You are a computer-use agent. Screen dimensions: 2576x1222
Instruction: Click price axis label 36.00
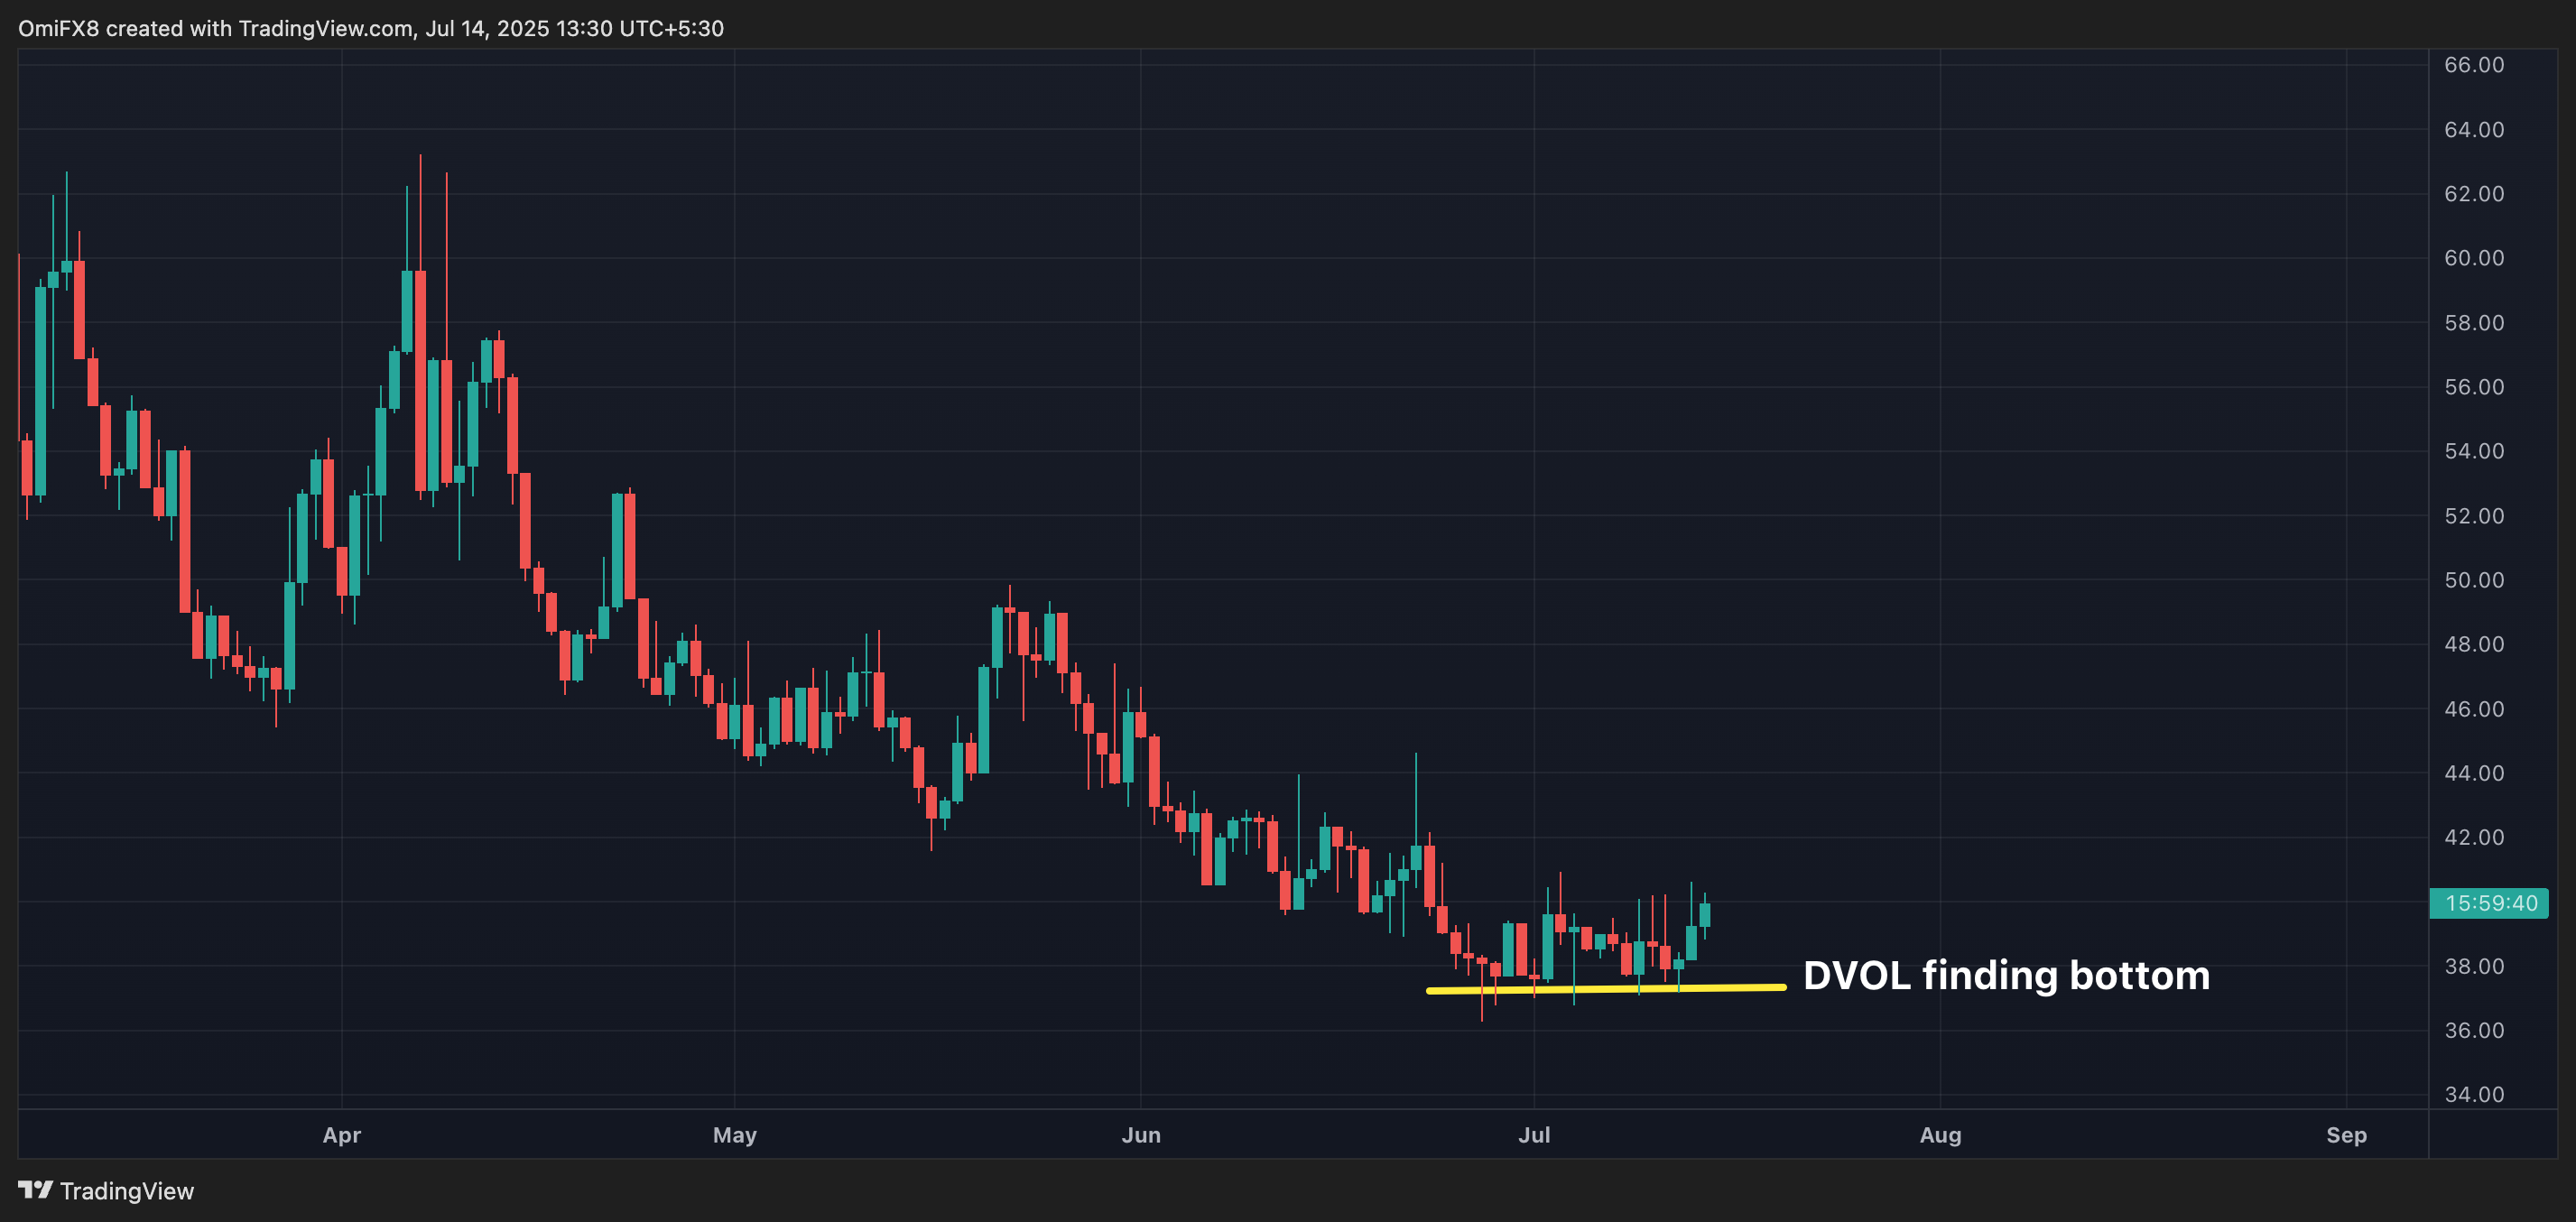coord(2474,1030)
